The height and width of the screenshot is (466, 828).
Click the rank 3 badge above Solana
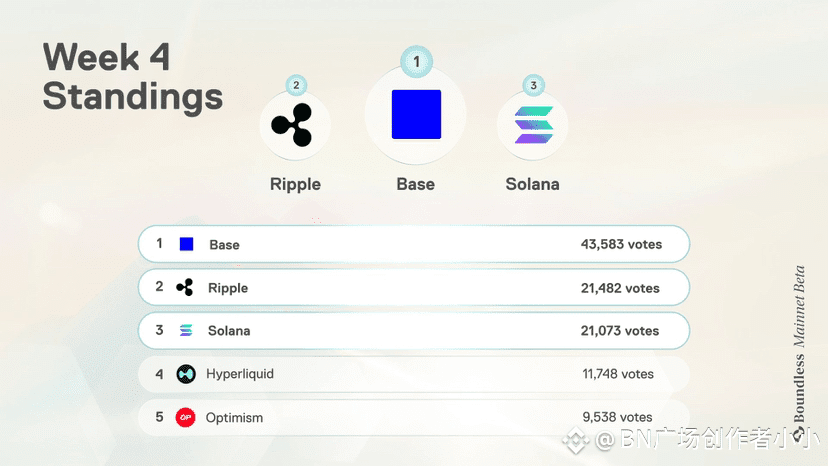point(533,85)
